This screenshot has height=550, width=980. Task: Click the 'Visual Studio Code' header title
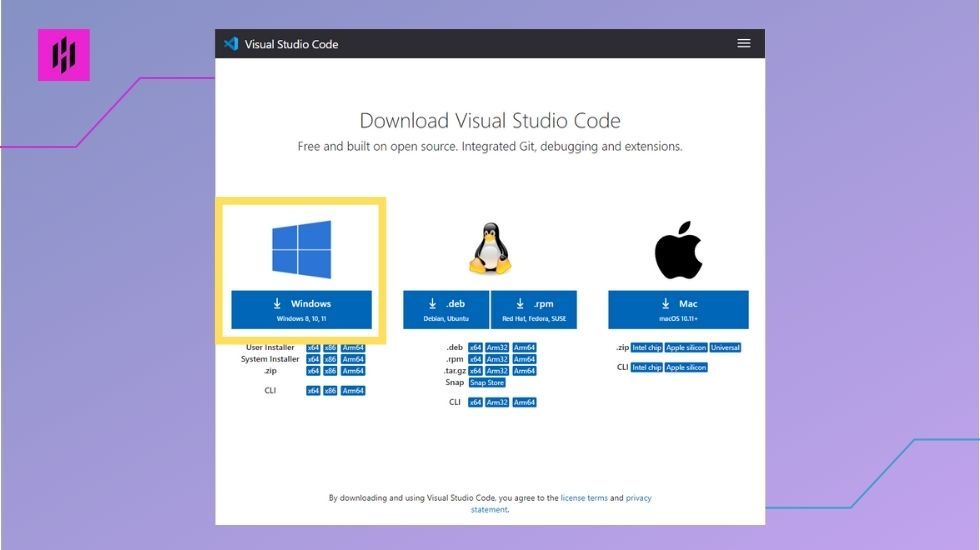pyautogui.click(x=291, y=44)
